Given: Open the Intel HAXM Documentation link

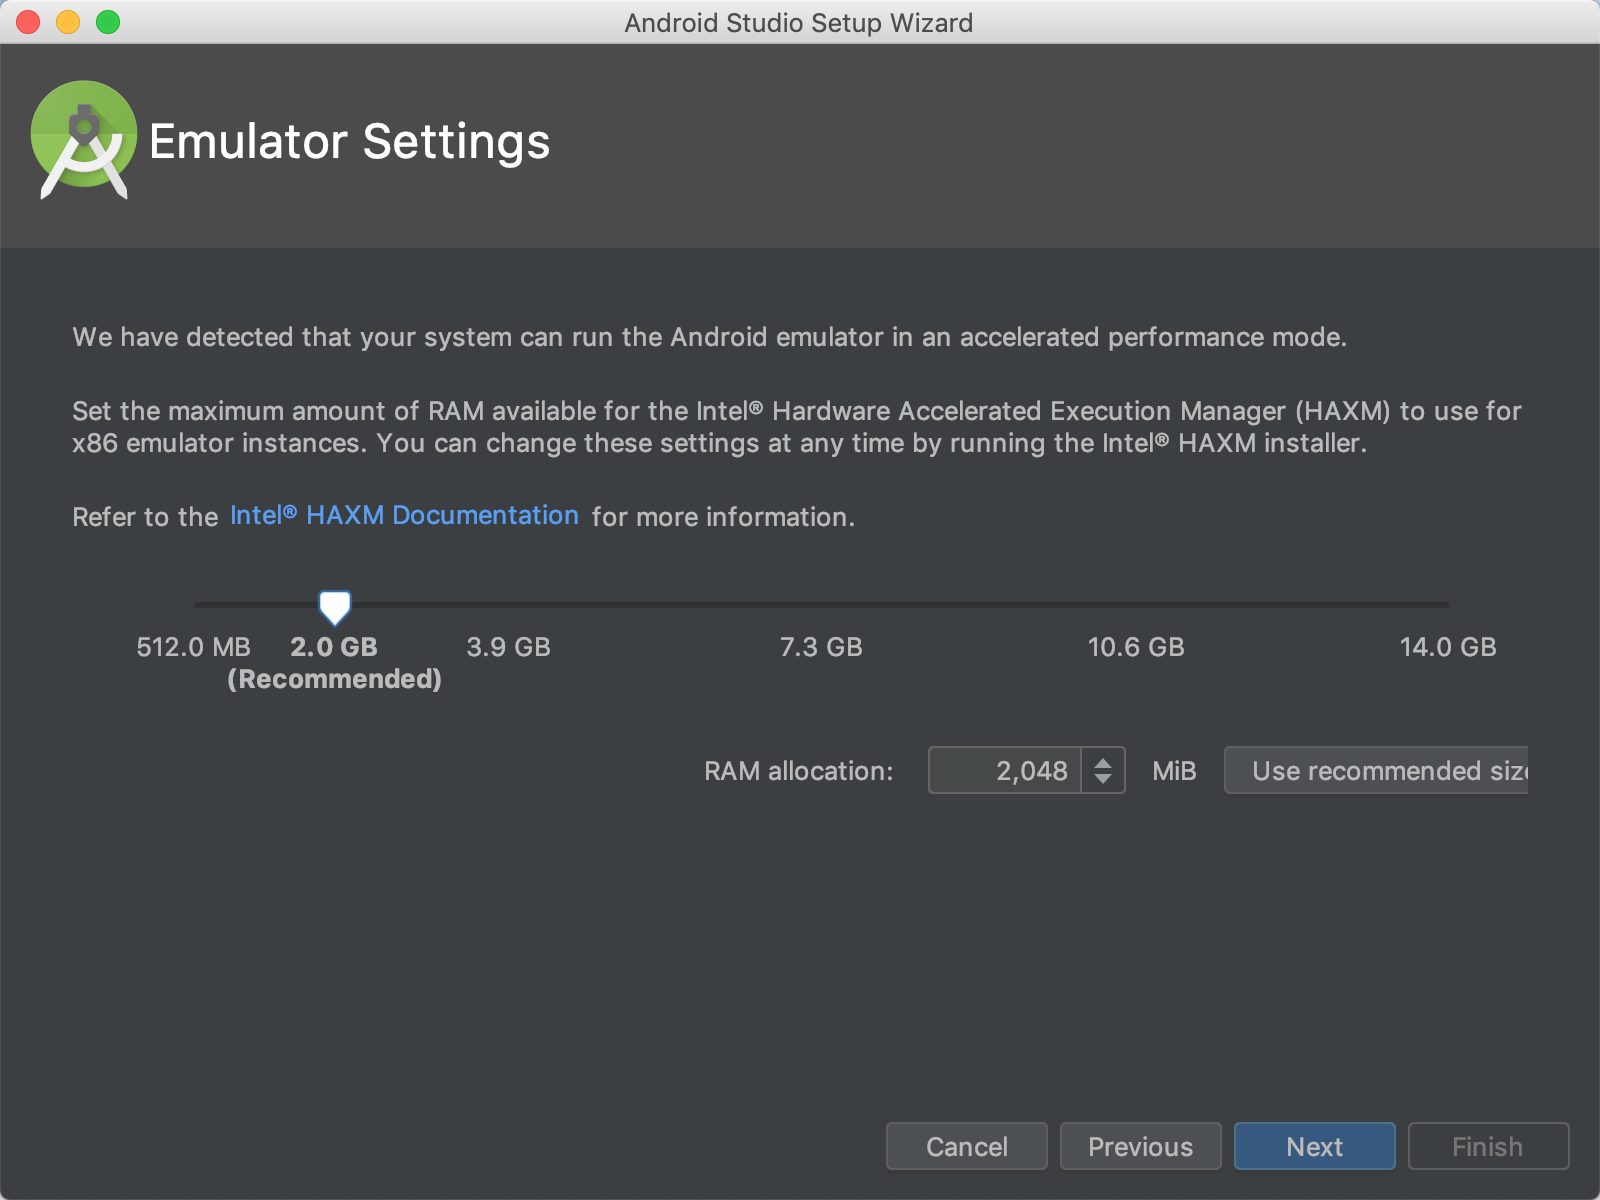Looking at the screenshot, I should pyautogui.click(x=404, y=515).
